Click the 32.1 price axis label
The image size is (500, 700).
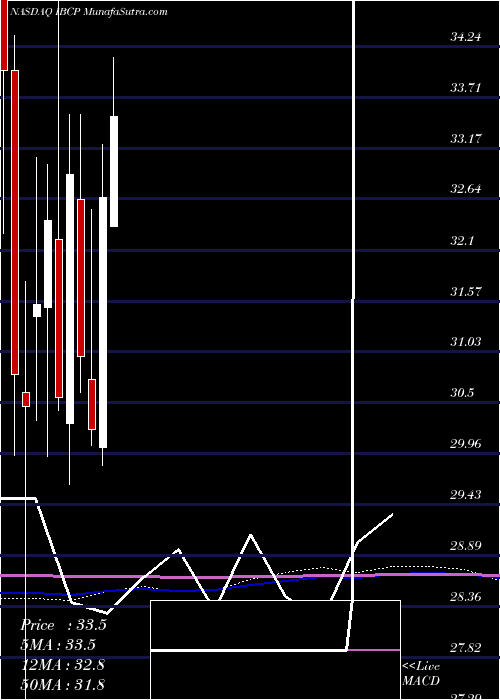(x=462, y=241)
